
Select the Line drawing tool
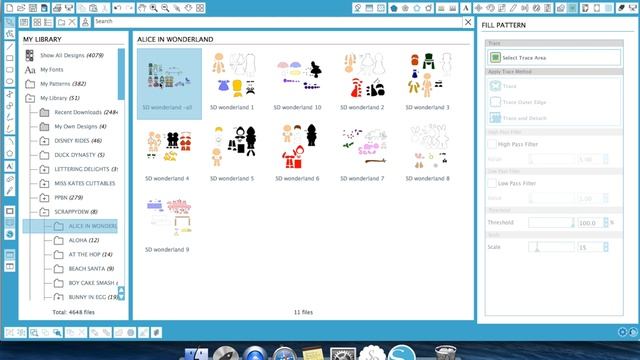click(9, 46)
